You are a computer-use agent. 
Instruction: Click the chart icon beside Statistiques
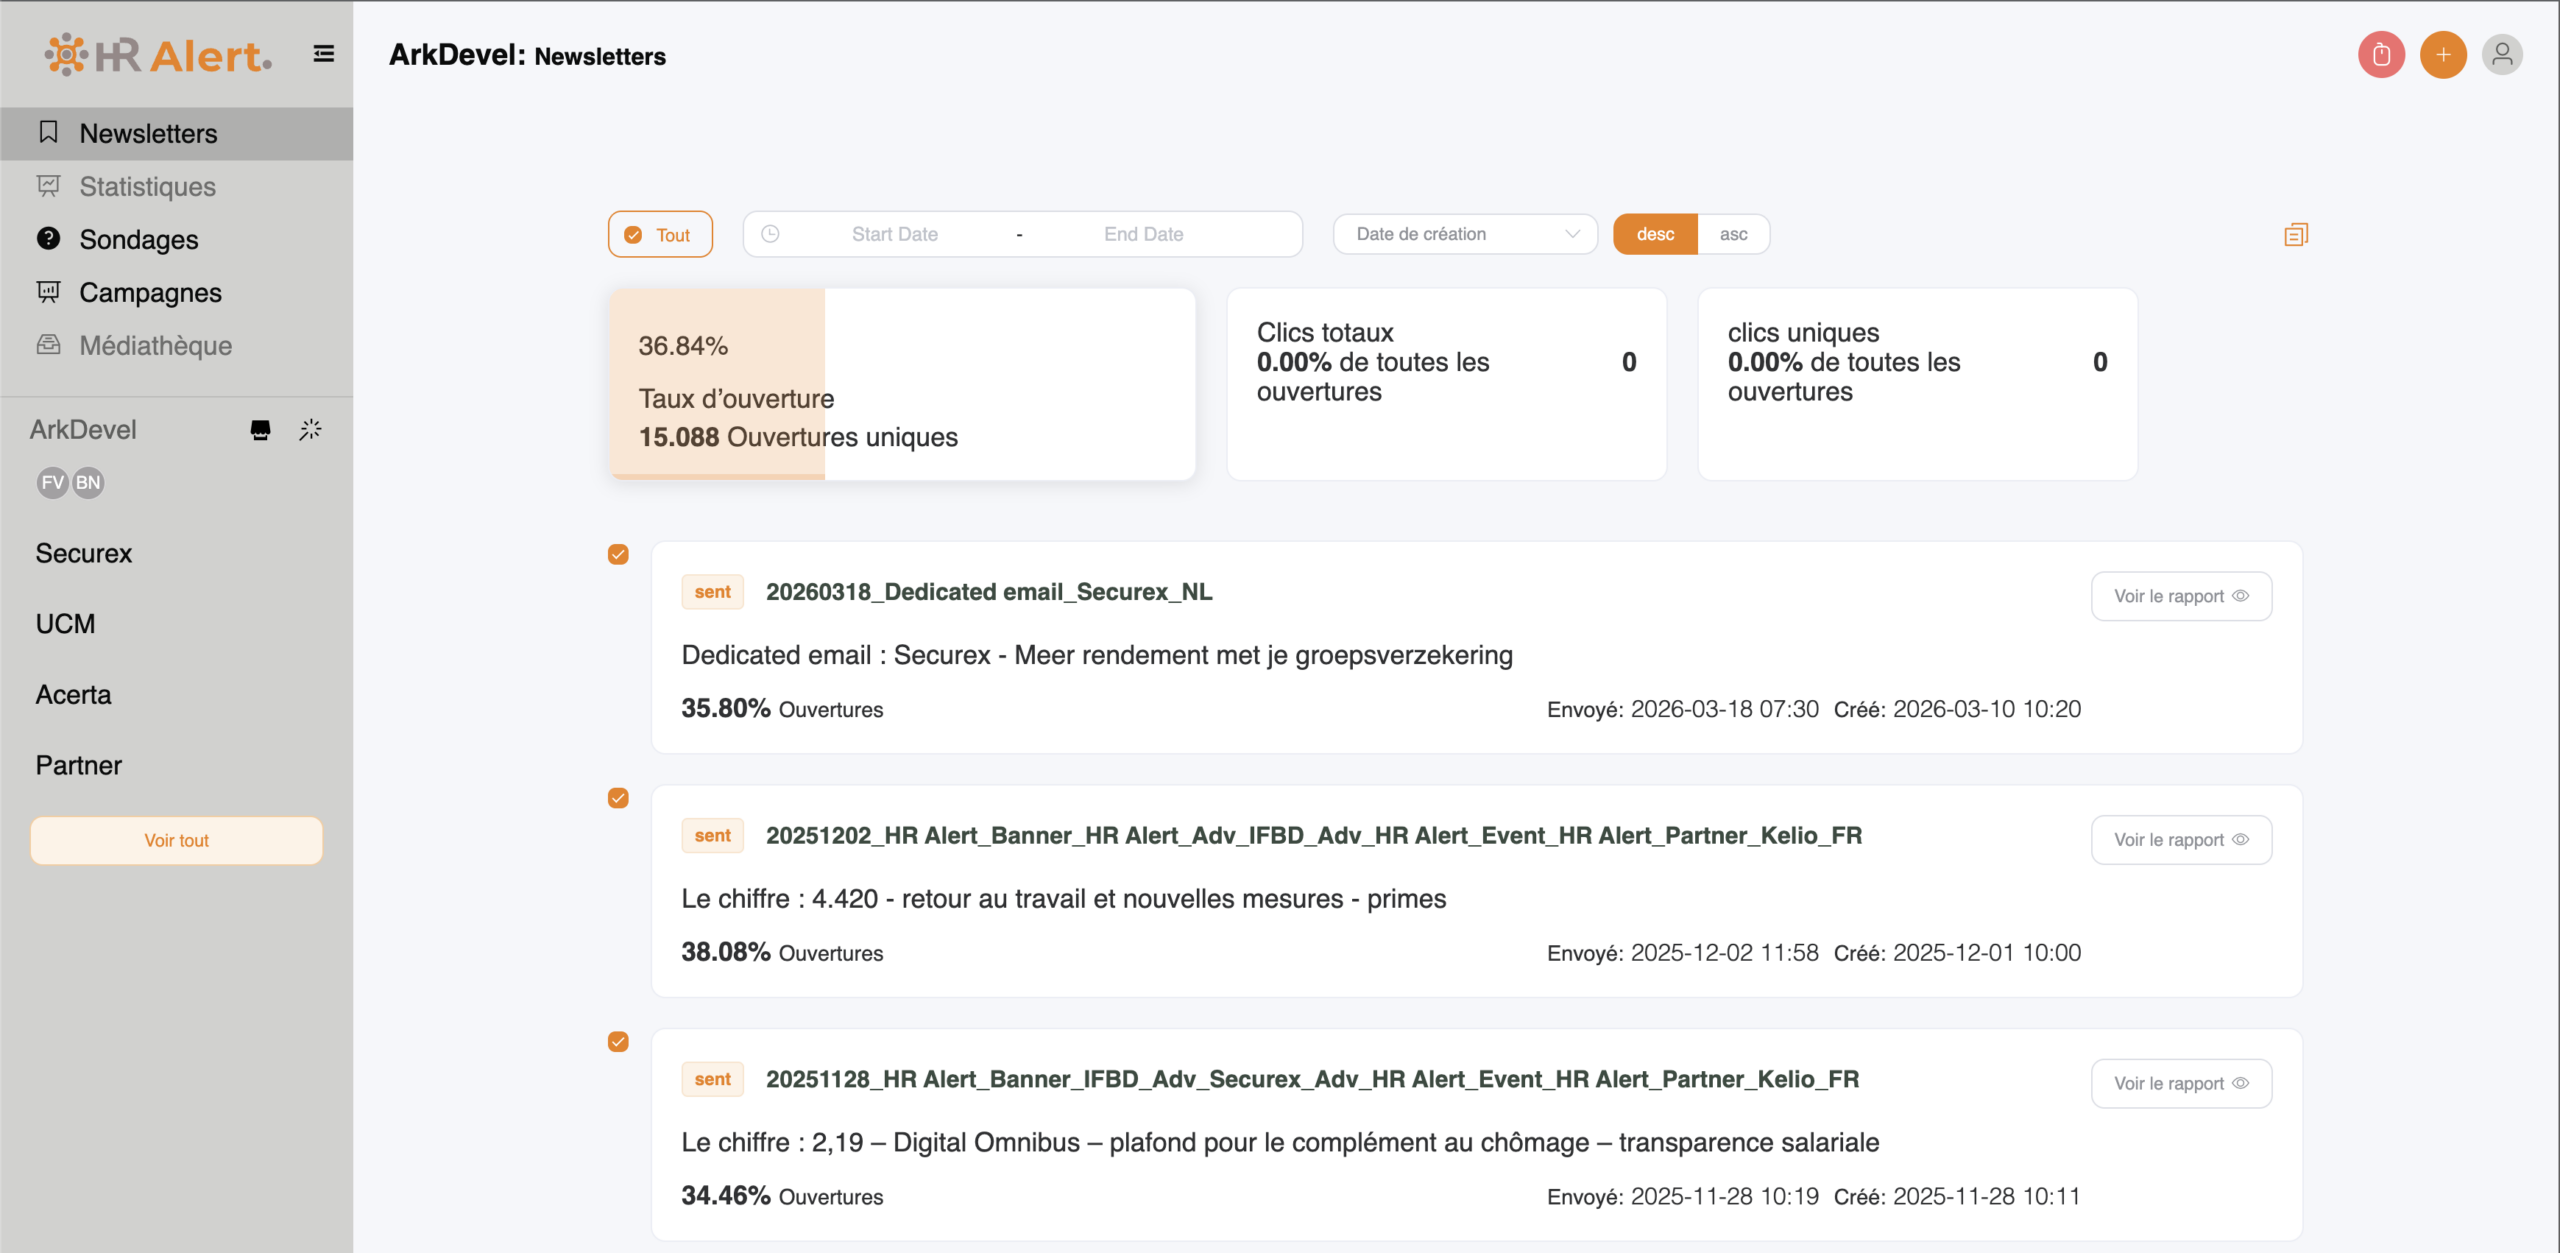[48, 186]
